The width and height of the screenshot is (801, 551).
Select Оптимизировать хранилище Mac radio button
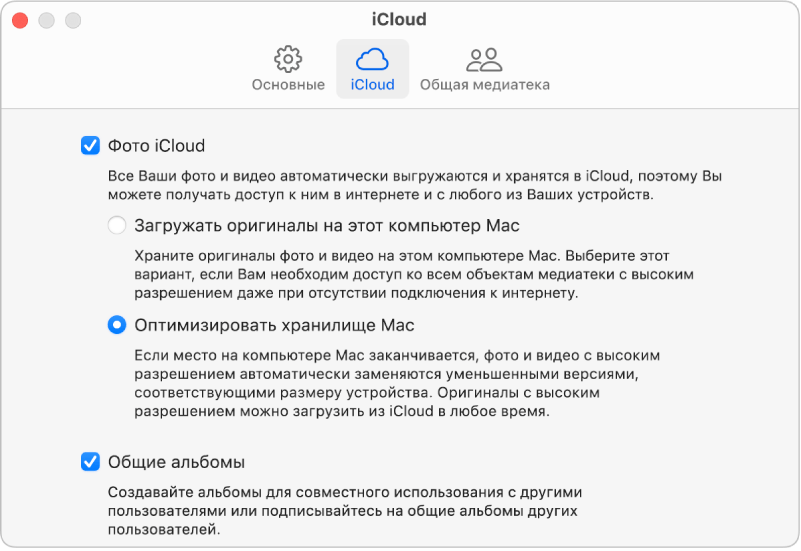(117, 325)
